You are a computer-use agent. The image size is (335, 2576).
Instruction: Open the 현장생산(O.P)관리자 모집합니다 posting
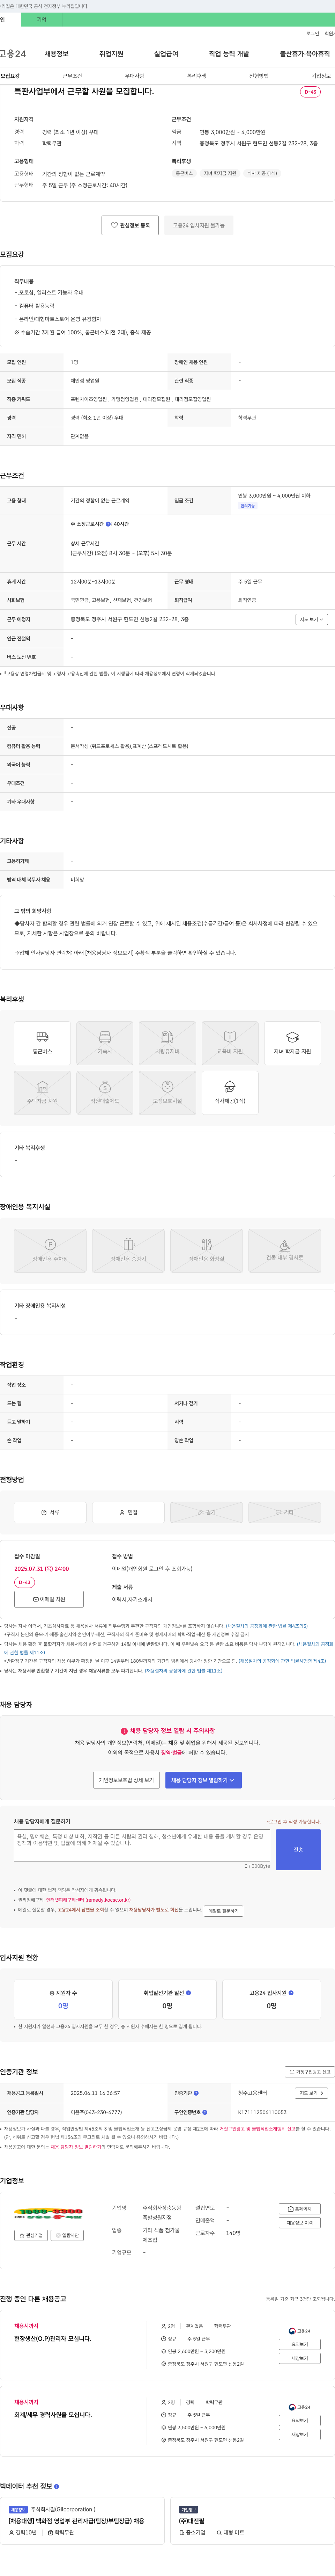pyautogui.click(x=53, y=2339)
